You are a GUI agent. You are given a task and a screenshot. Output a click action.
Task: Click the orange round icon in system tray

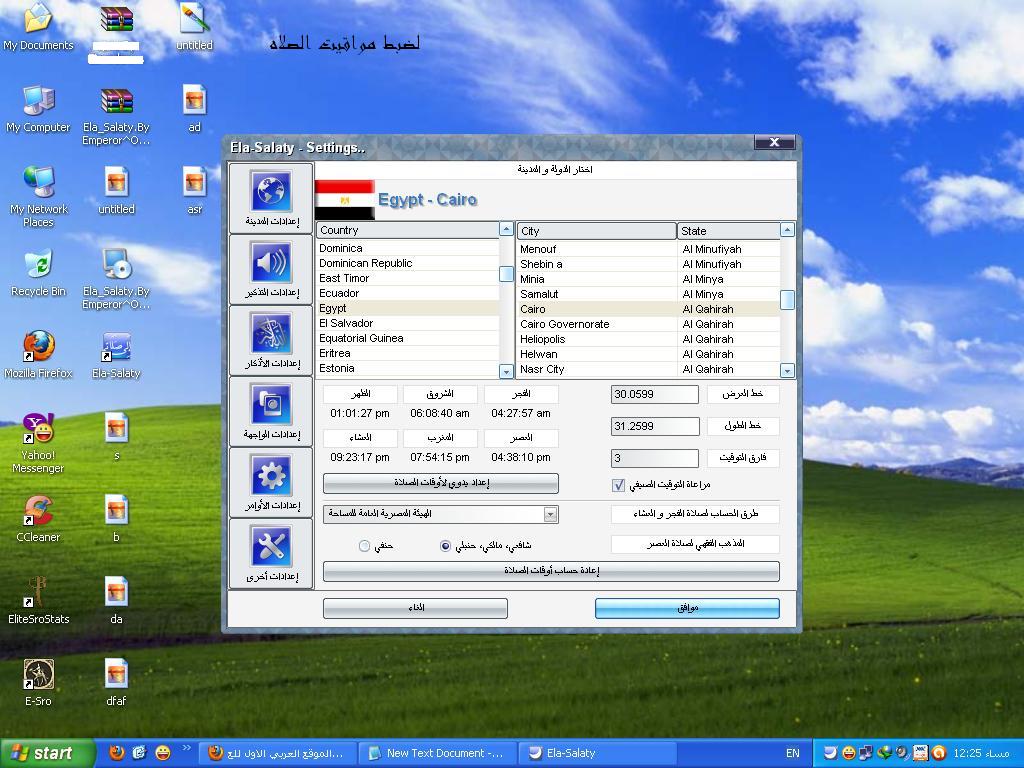(938, 753)
